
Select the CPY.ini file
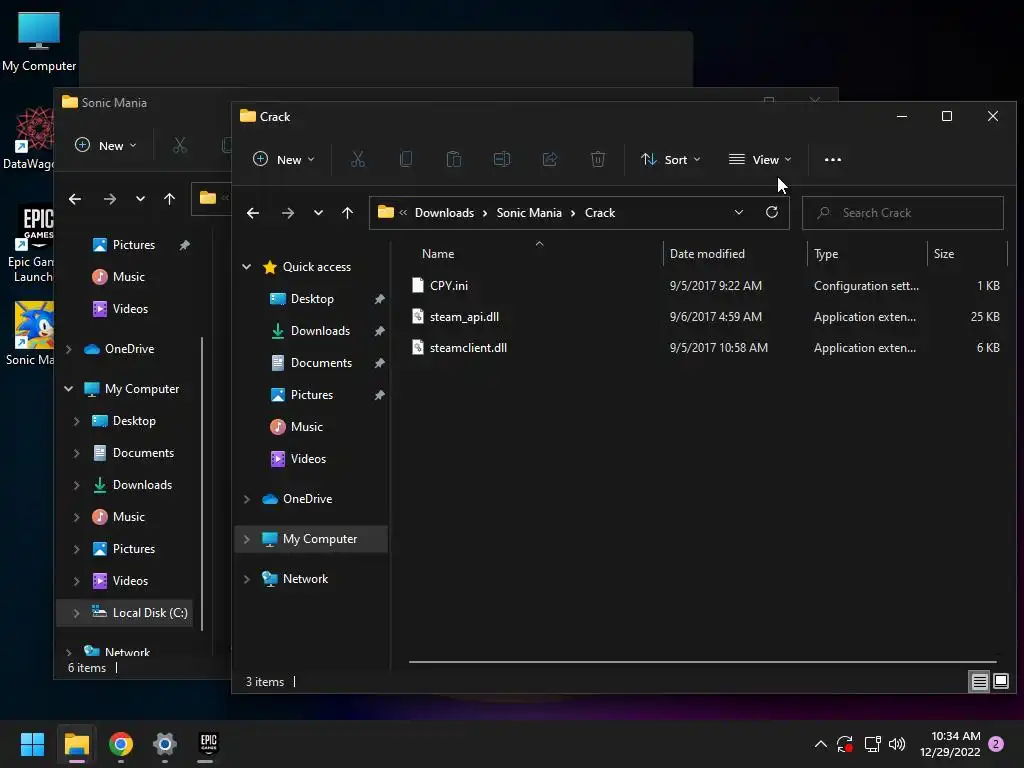click(449, 285)
